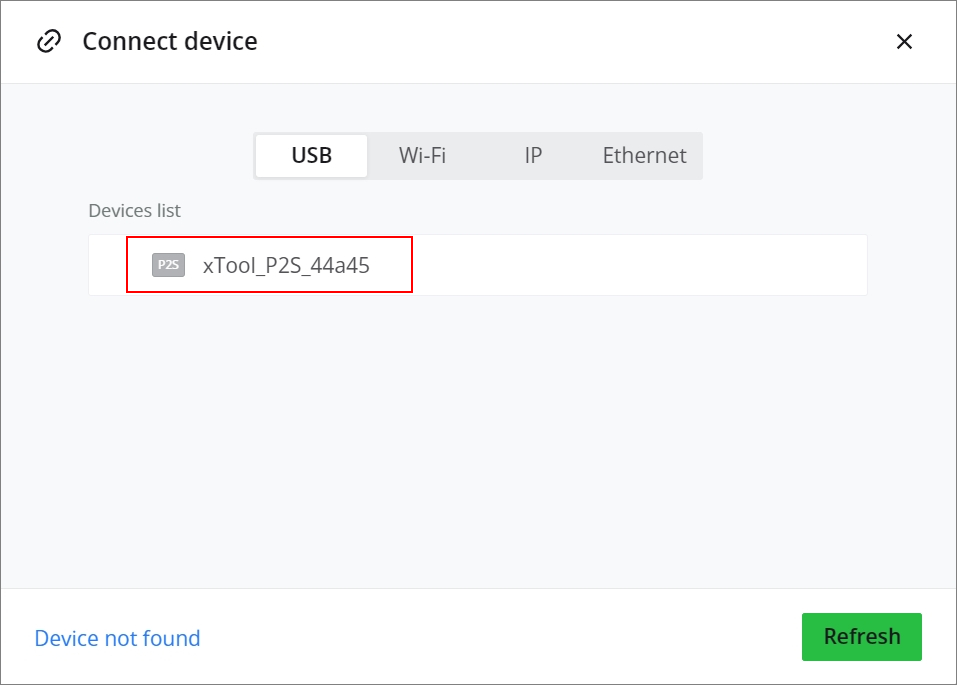The image size is (957, 685).
Task: Open the IP connection tab
Action: 533,156
